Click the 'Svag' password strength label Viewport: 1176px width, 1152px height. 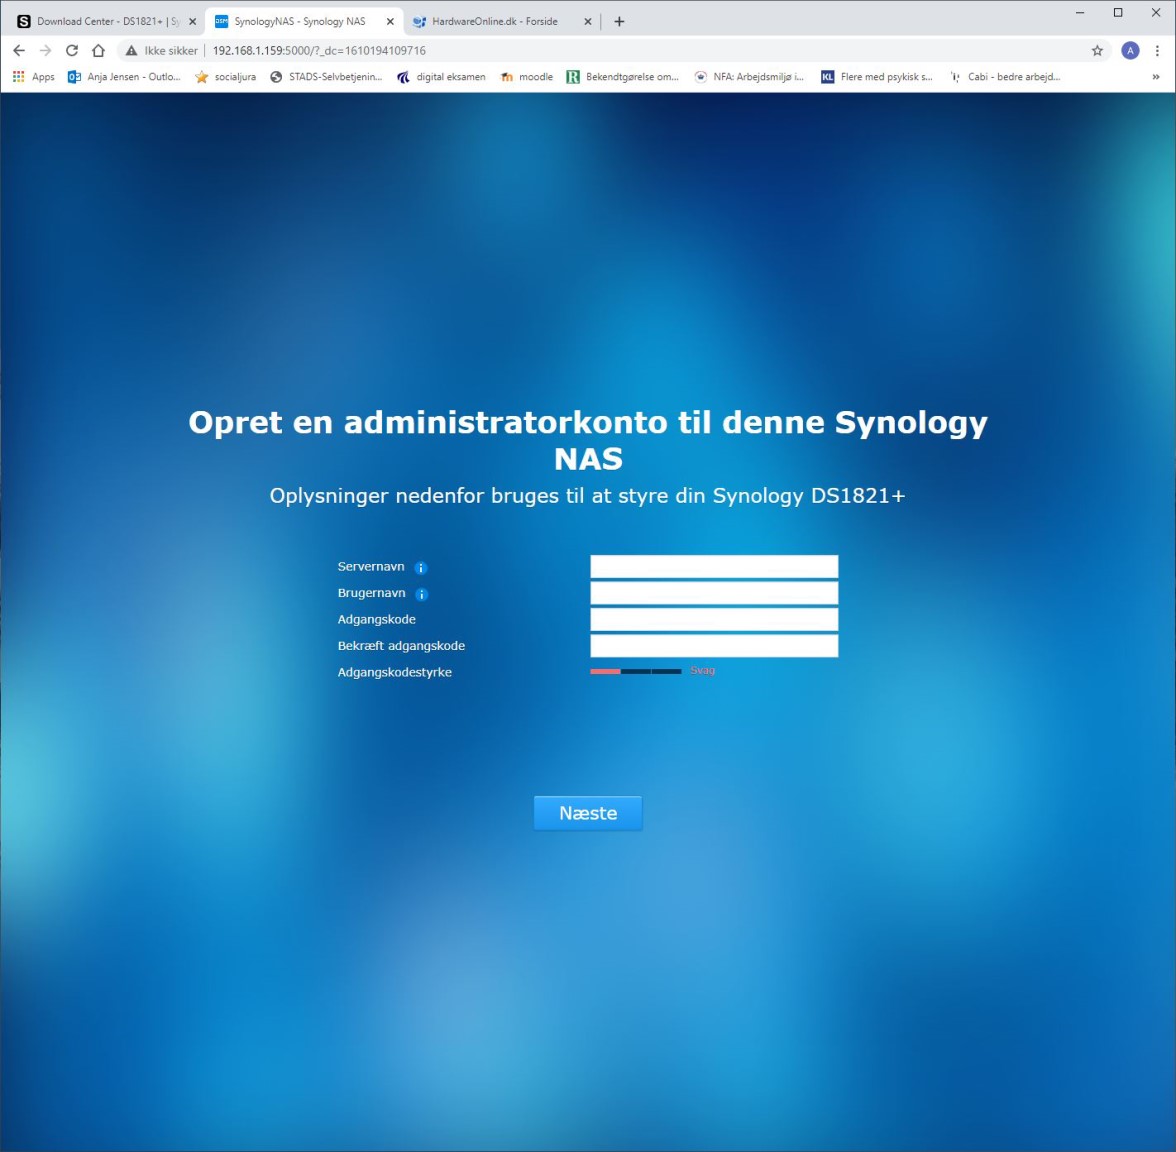coord(702,670)
